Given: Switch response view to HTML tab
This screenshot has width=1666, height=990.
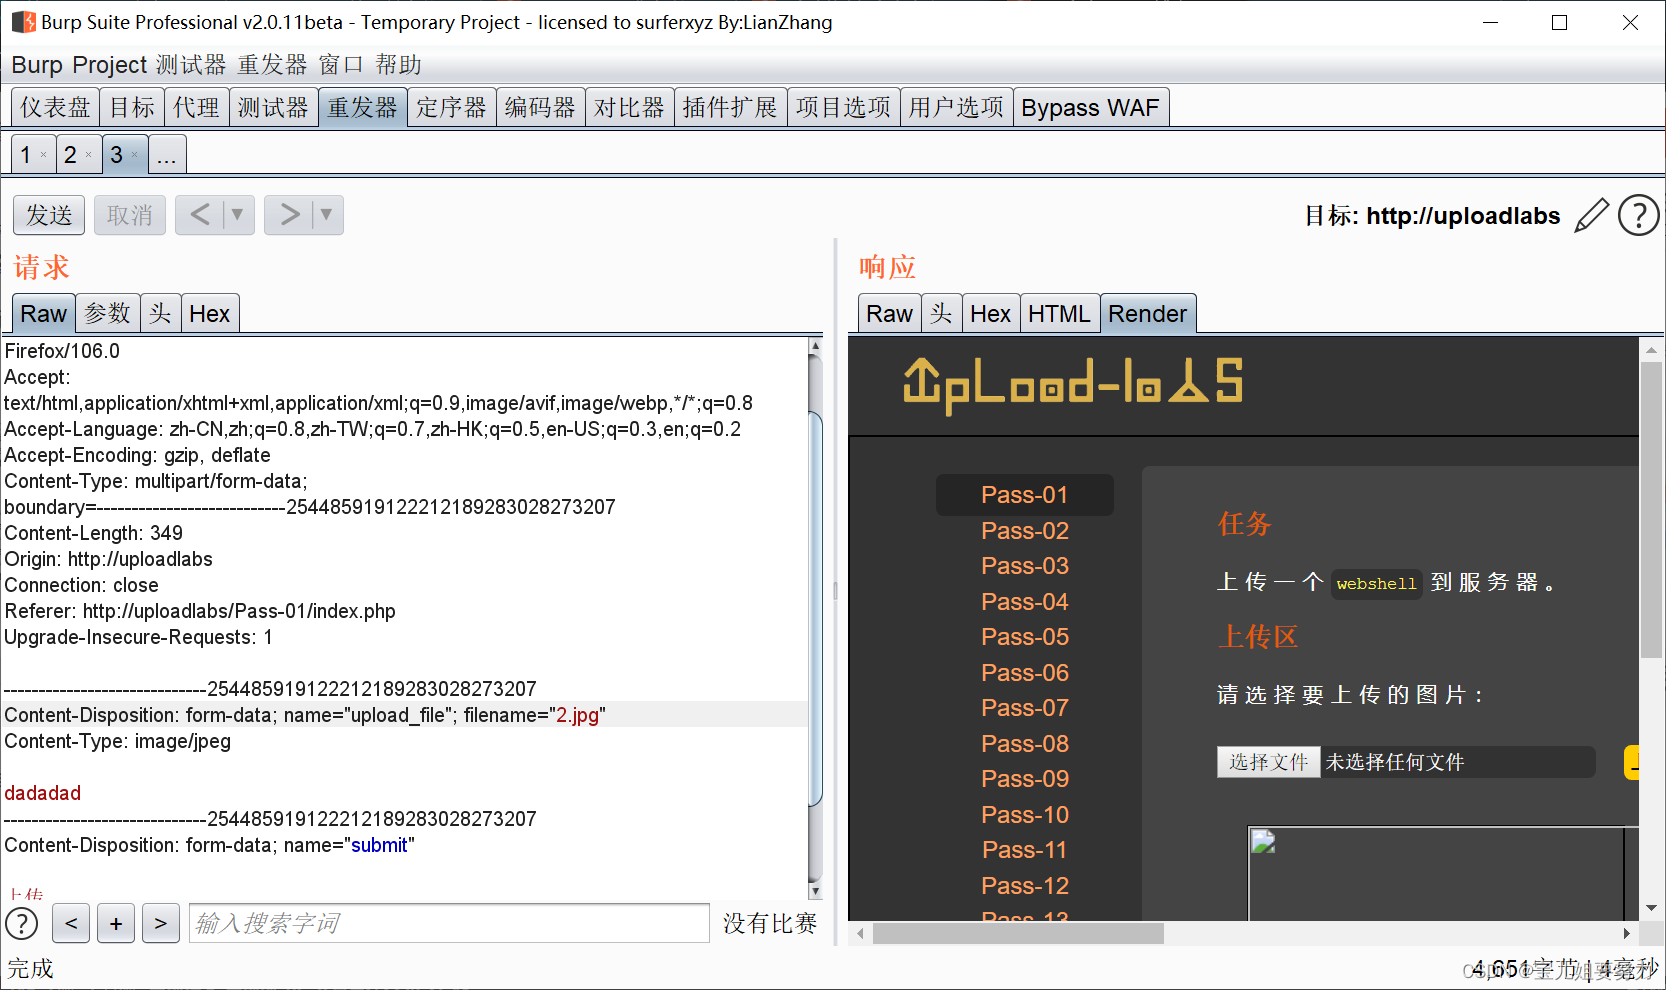Looking at the screenshot, I should [1059, 313].
